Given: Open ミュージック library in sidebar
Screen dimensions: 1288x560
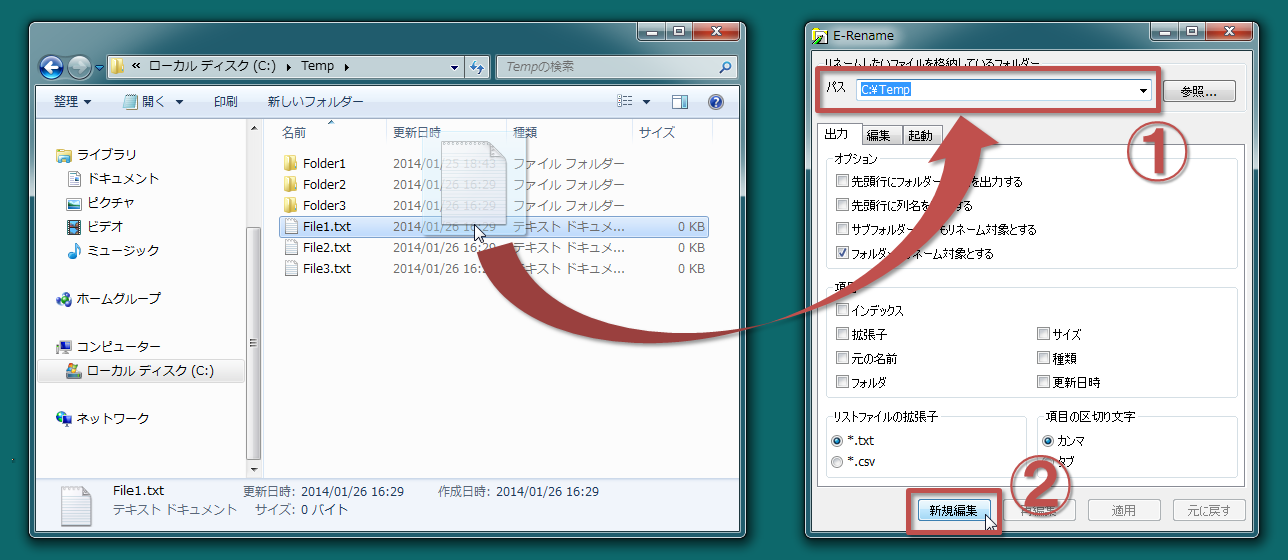Looking at the screenshot, I should tap(122, 250).
